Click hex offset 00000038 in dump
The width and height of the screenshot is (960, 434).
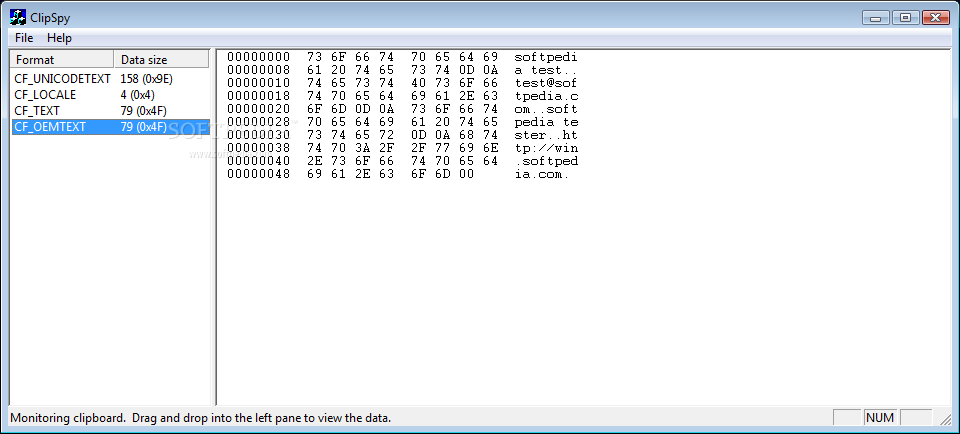point(258,148)
